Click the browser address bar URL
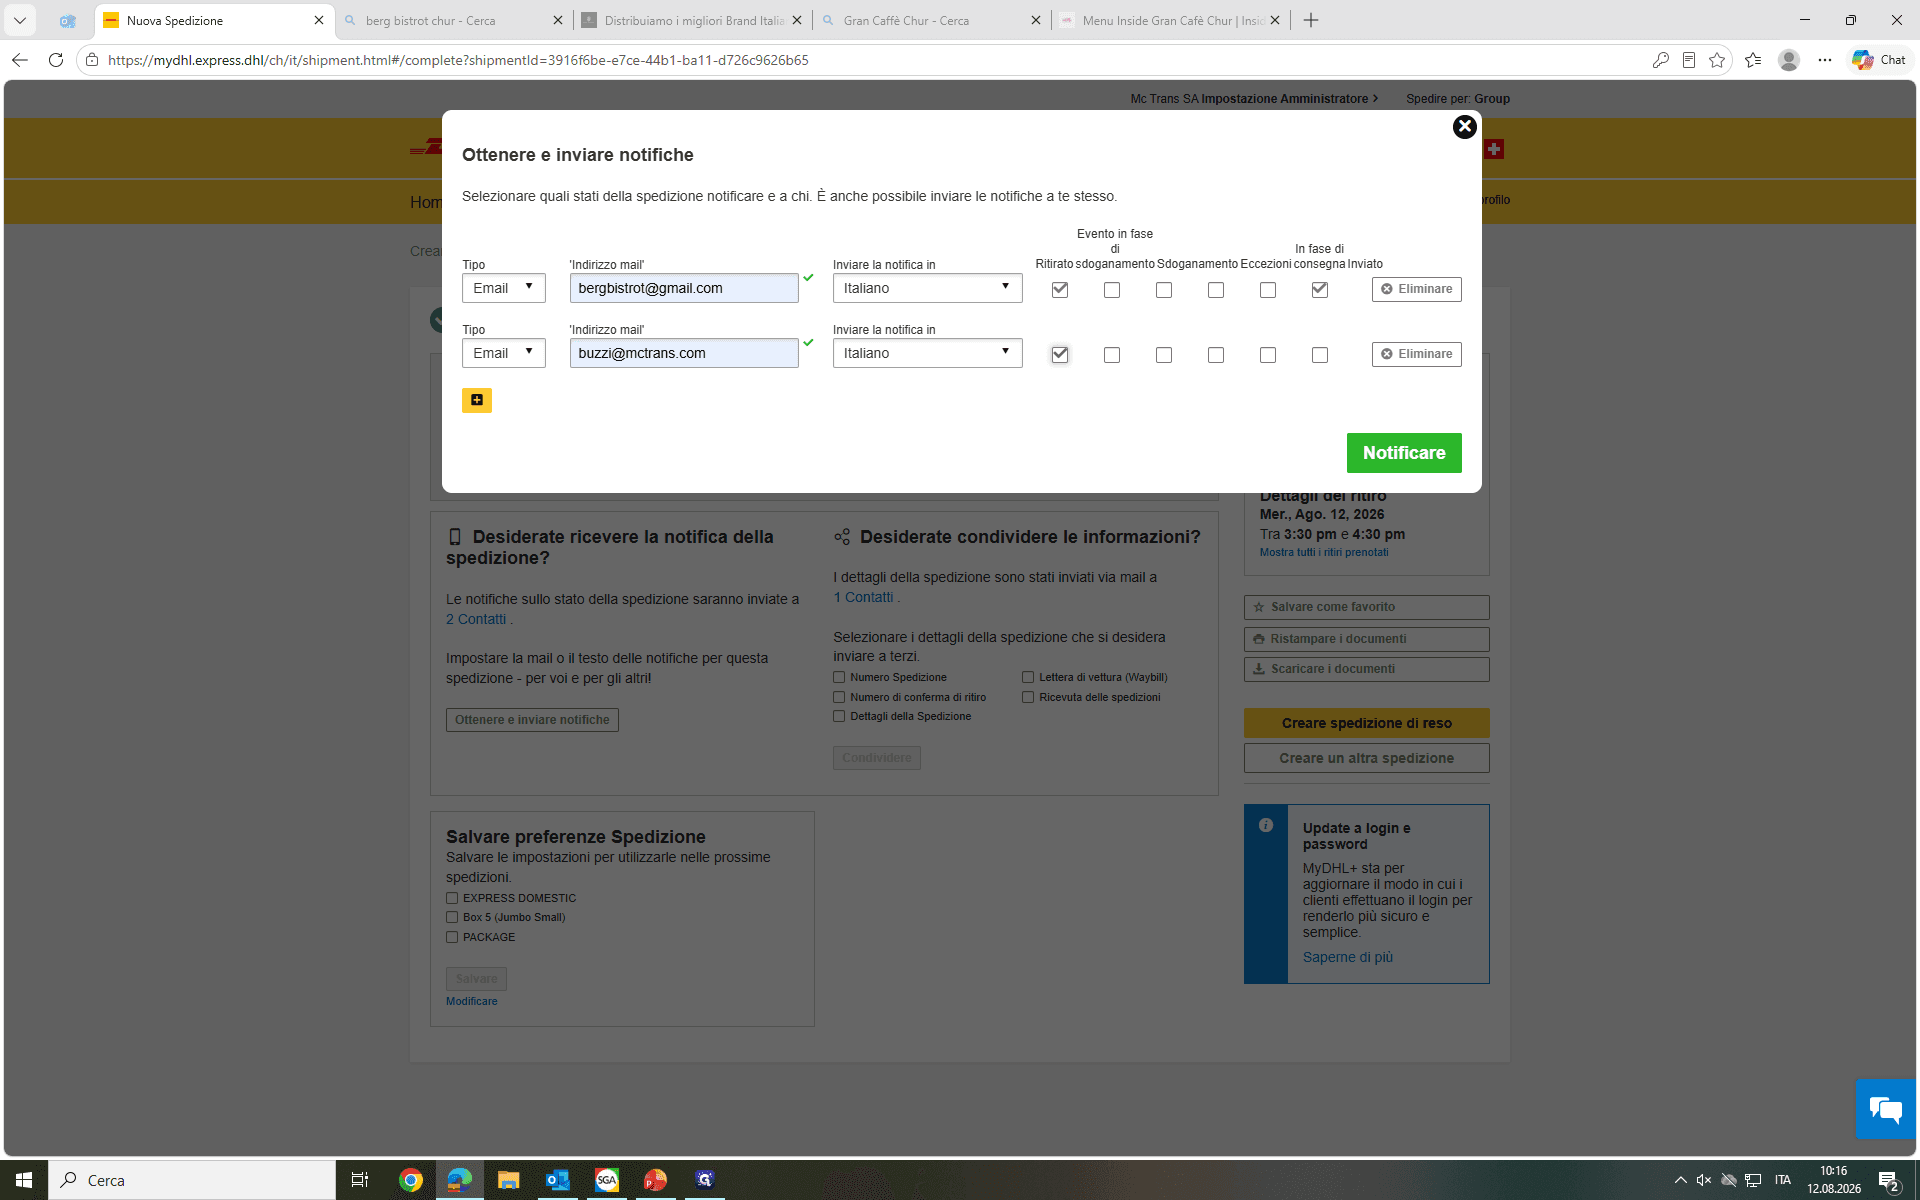The image size is (1920, 1200). tap(458, 60)
